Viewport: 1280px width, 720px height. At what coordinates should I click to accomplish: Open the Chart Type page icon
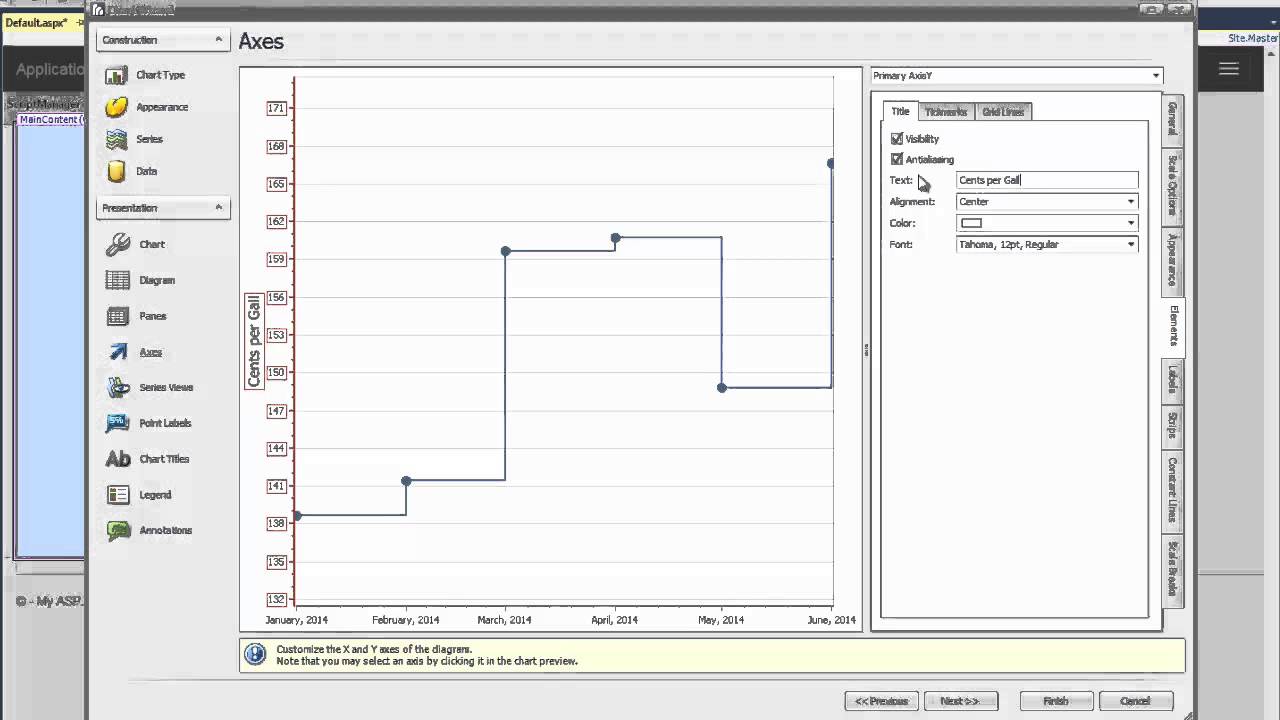tap(117, 75)
